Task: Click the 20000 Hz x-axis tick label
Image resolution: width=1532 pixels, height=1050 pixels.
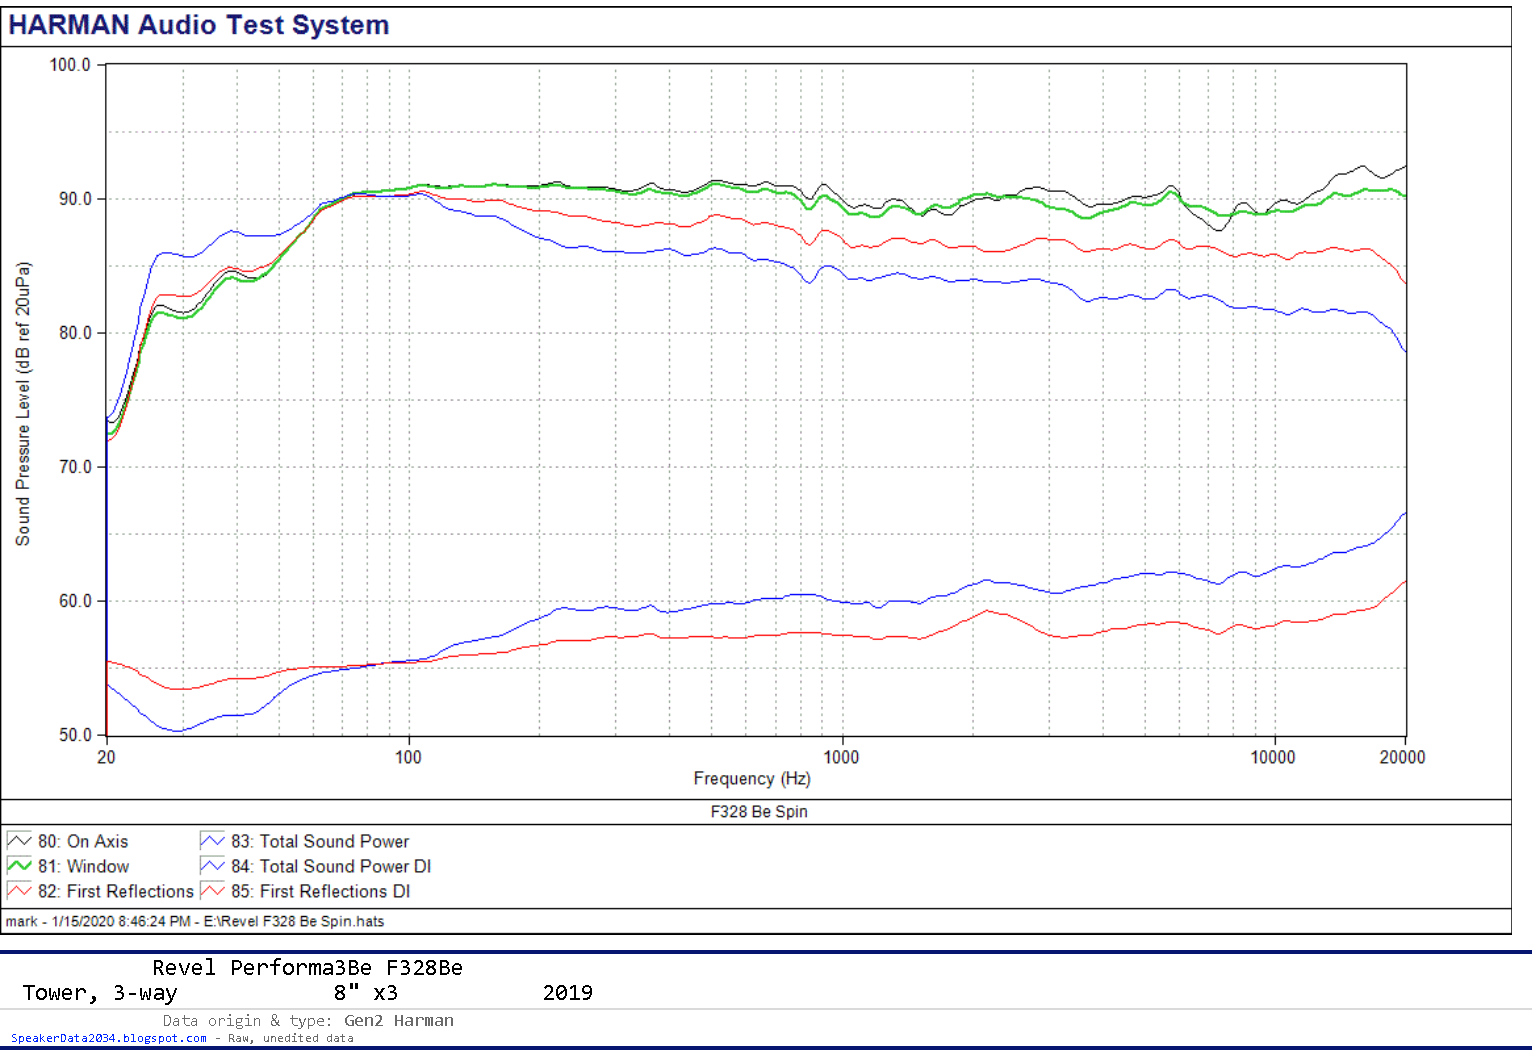Action: [1402, 757]
